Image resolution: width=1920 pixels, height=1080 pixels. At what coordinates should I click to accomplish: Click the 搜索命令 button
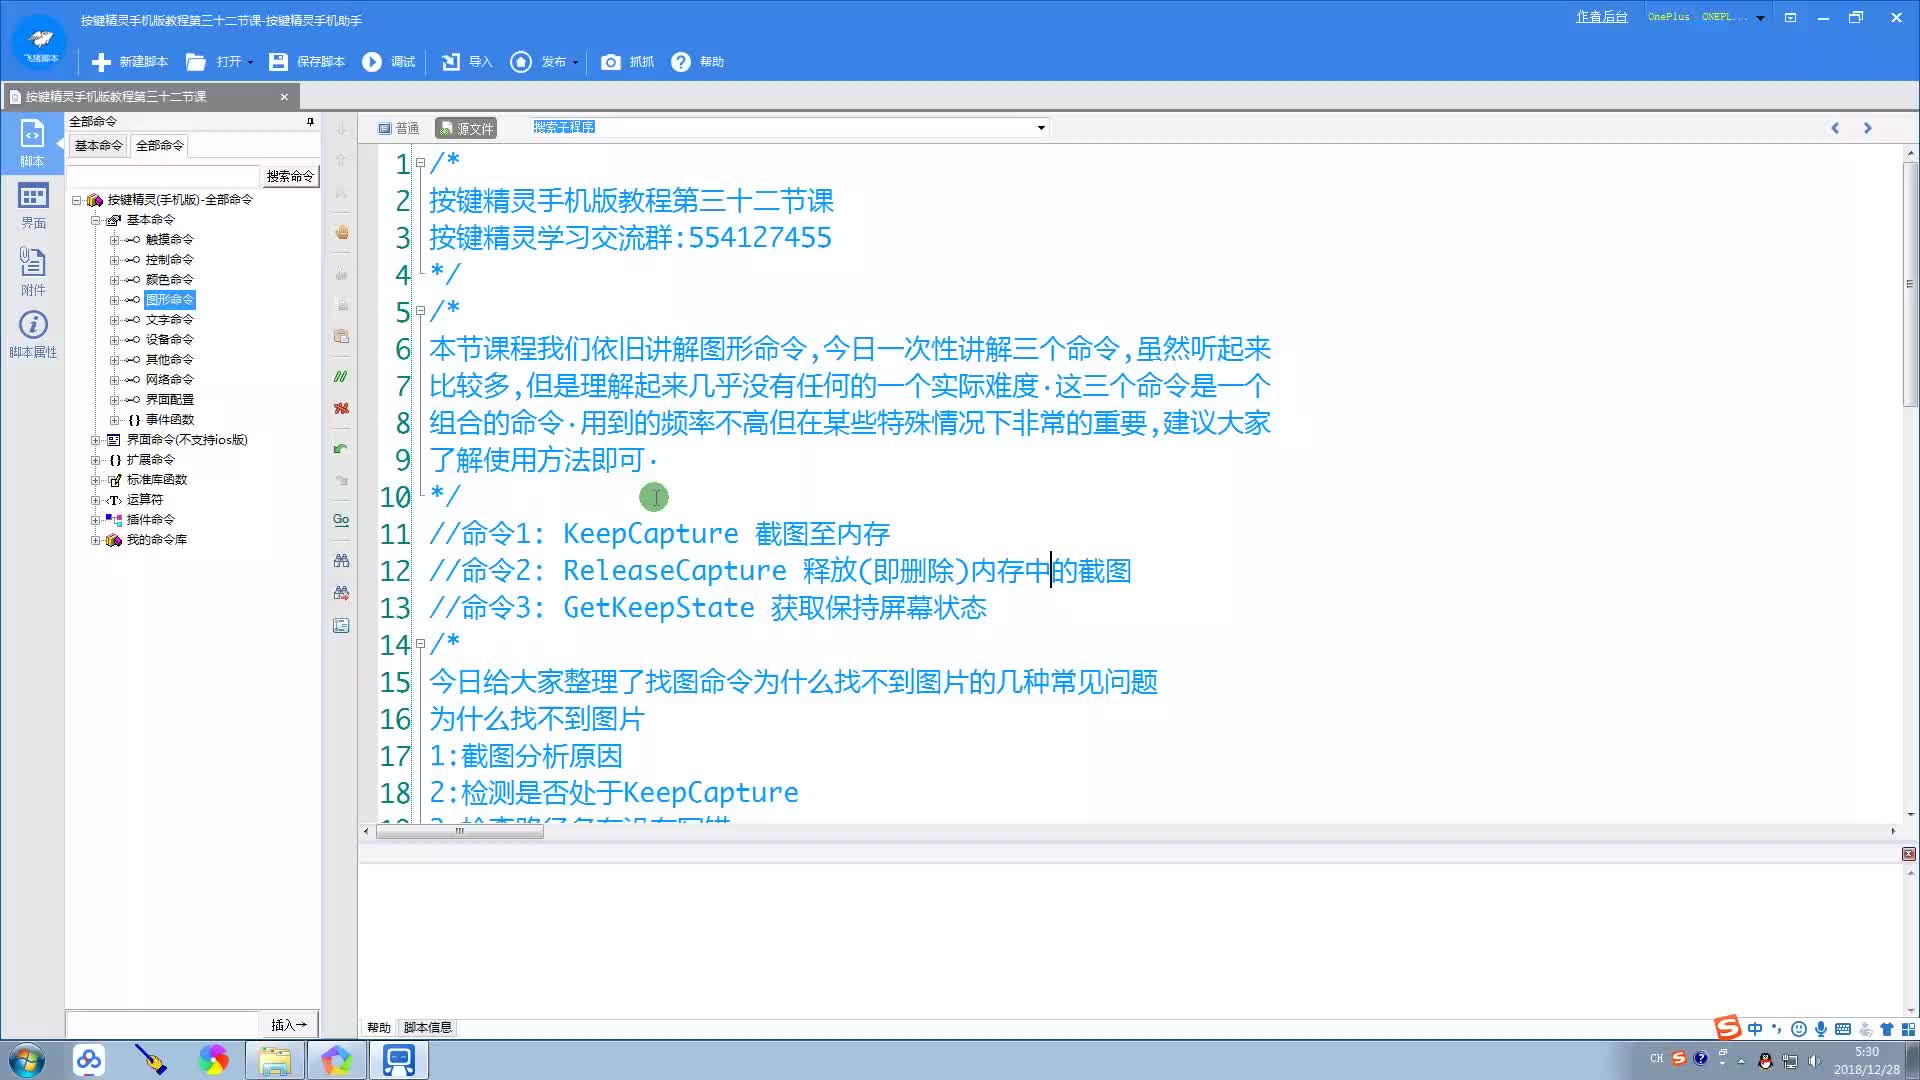click(290, 176)
